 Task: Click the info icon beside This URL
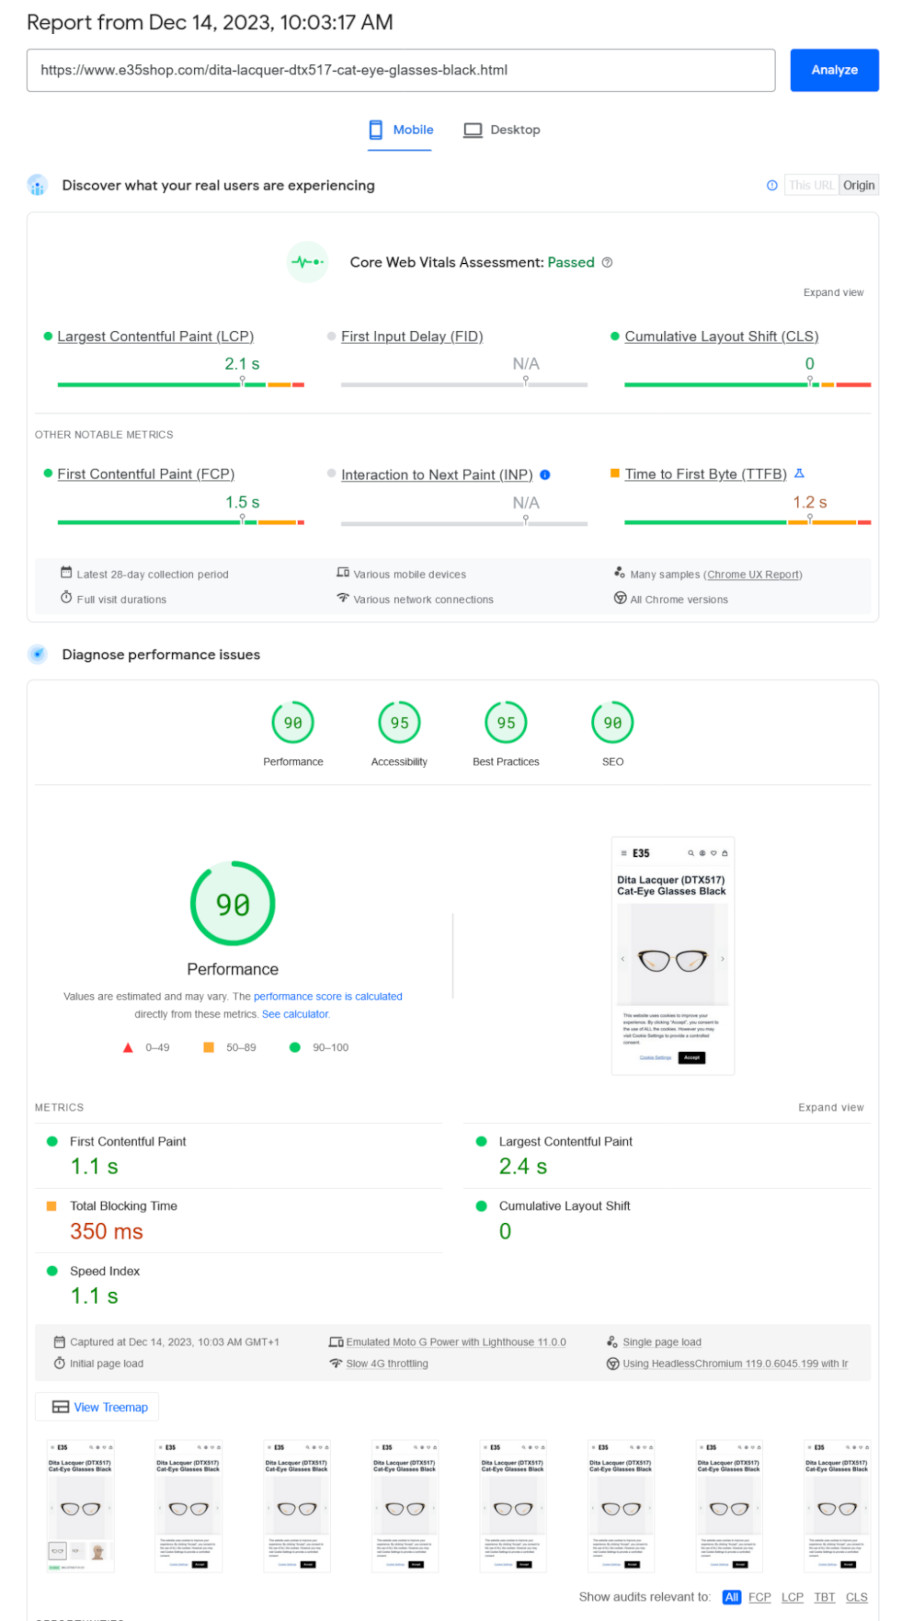click(x=772, y=185)
